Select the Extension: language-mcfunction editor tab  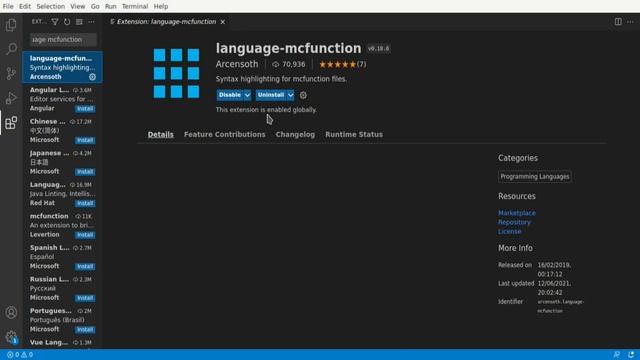click(x=167, y=22)
